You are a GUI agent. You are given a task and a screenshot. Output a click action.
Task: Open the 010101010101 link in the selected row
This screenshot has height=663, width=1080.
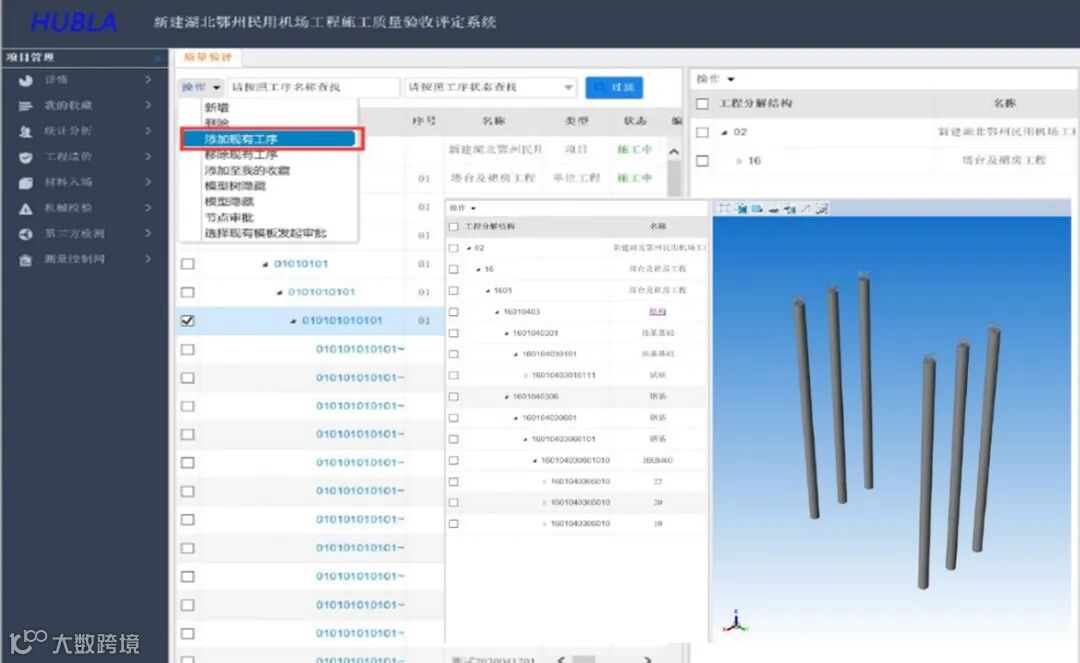[x=342, y=321]
